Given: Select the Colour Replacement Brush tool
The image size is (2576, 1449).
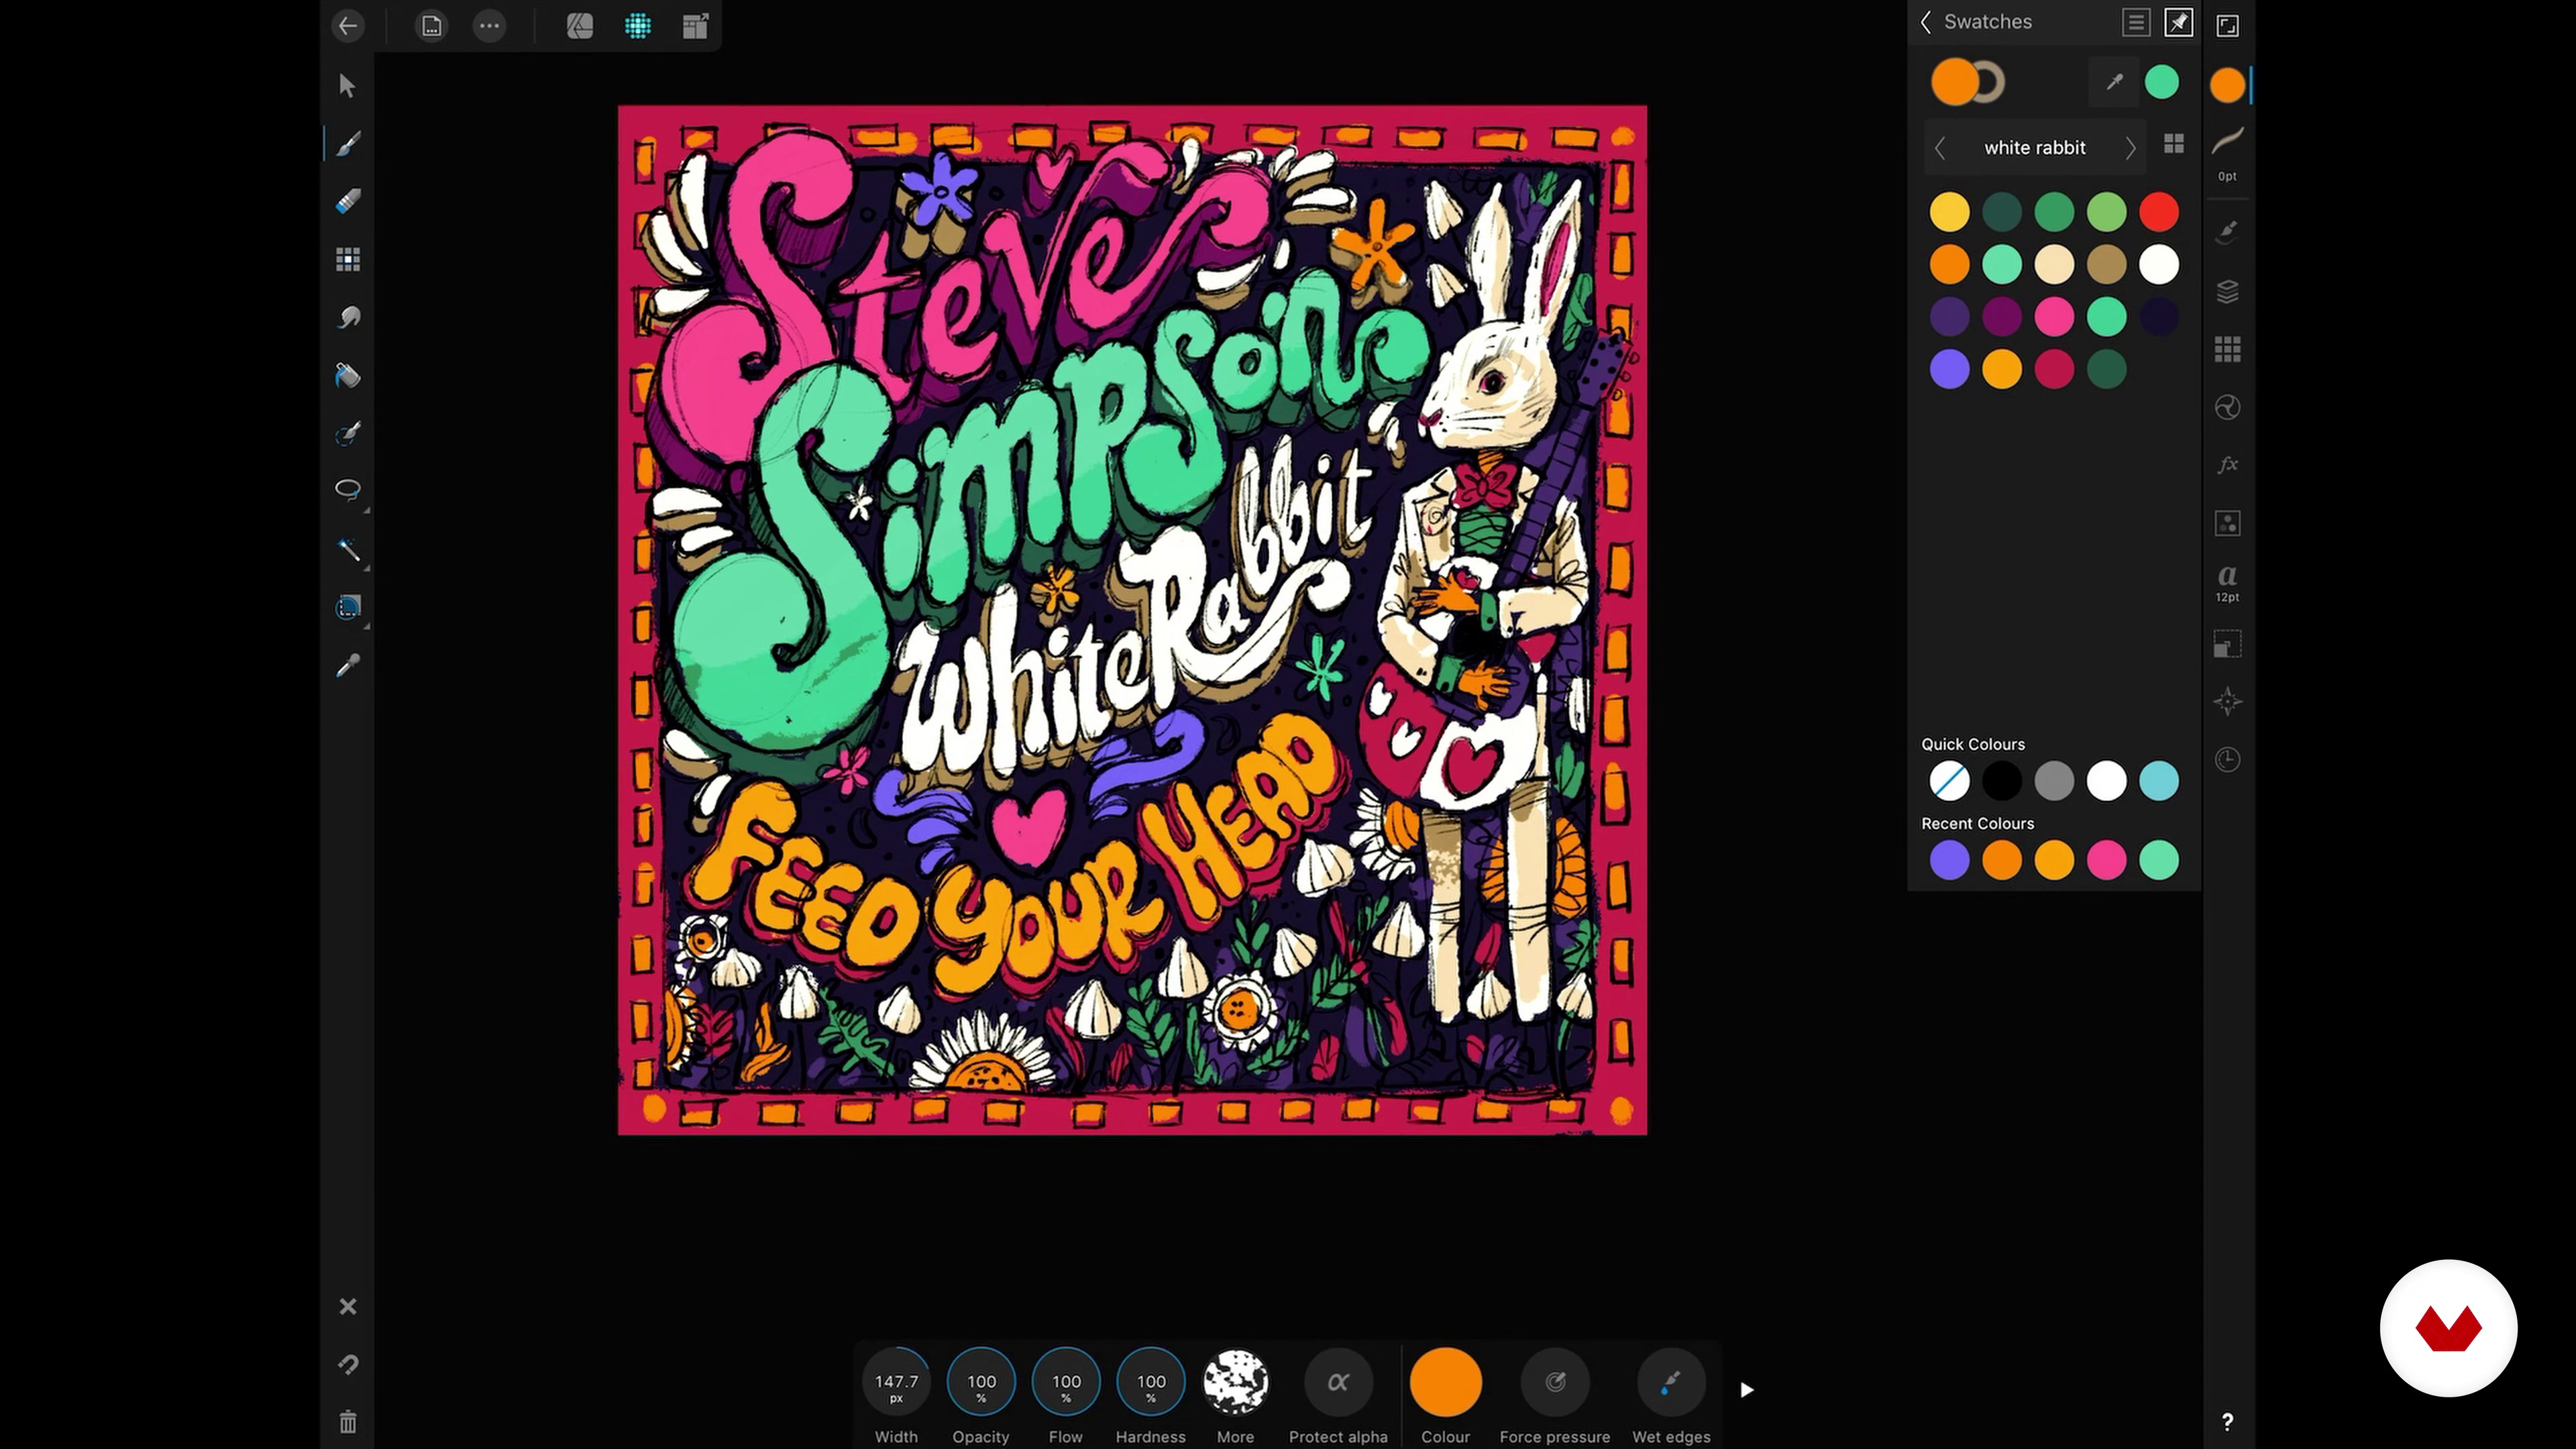Looking at the screenshot, I should [x=347, y=434].
